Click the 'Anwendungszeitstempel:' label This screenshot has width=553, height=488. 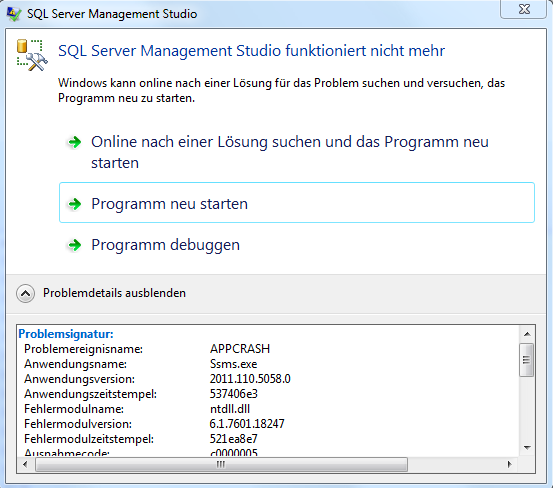(x=91, y=394)
